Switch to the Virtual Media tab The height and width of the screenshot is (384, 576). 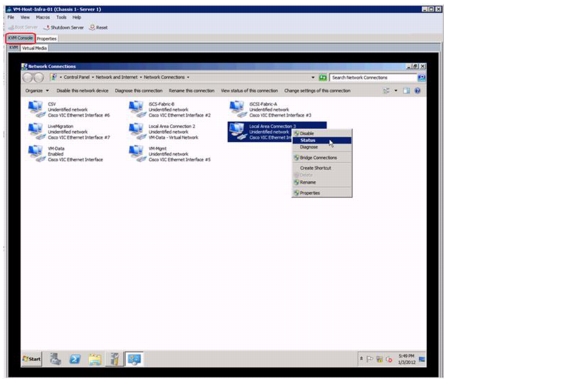tap(34, 48)
